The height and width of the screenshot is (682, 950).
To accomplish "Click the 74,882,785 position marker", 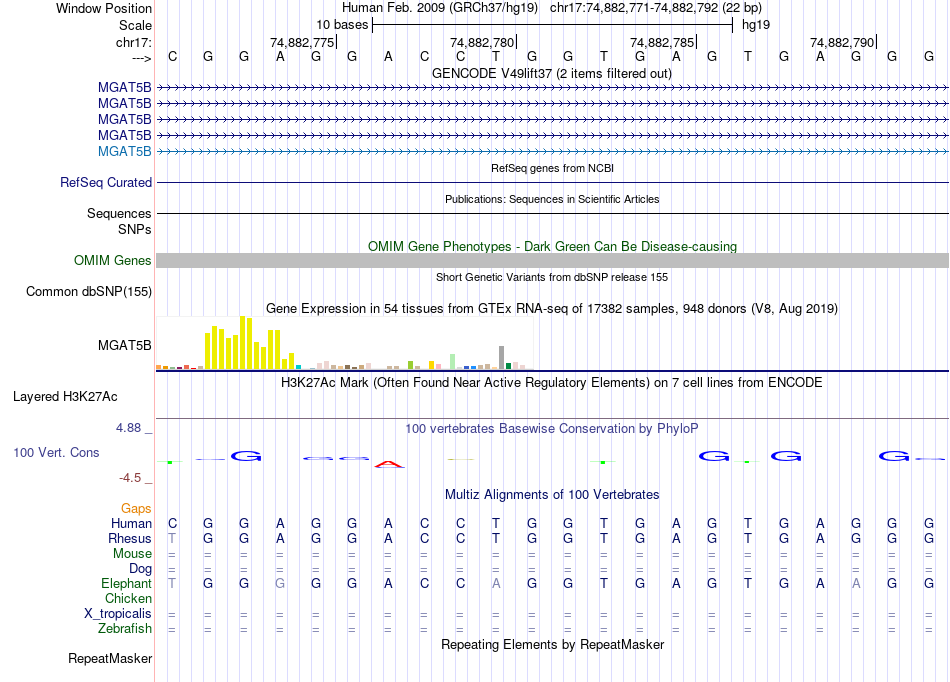I will point(662,42).
